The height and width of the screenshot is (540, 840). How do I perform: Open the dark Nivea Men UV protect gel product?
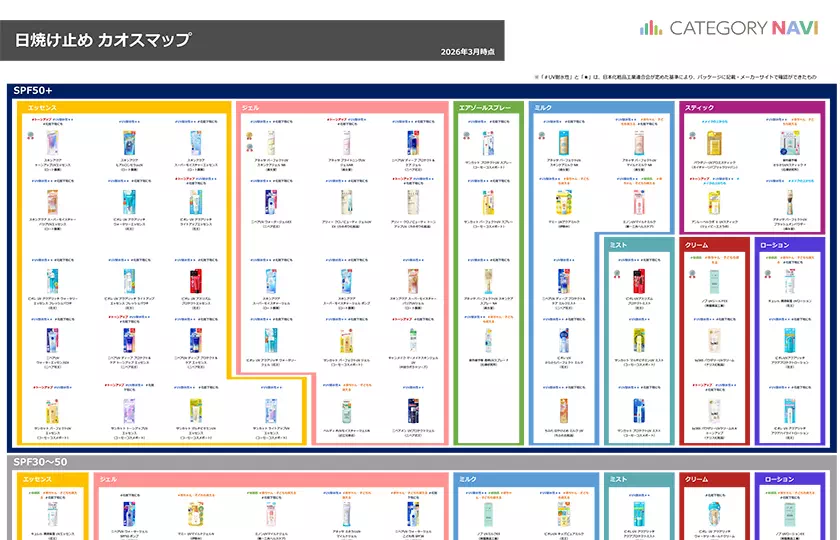point(413,411)
